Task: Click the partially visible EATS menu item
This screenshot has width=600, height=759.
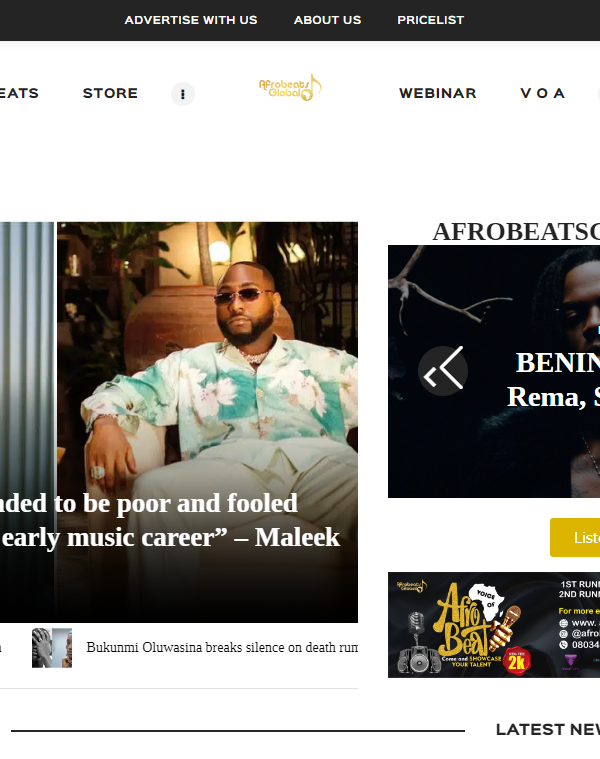Action: (x=19, y=93)
